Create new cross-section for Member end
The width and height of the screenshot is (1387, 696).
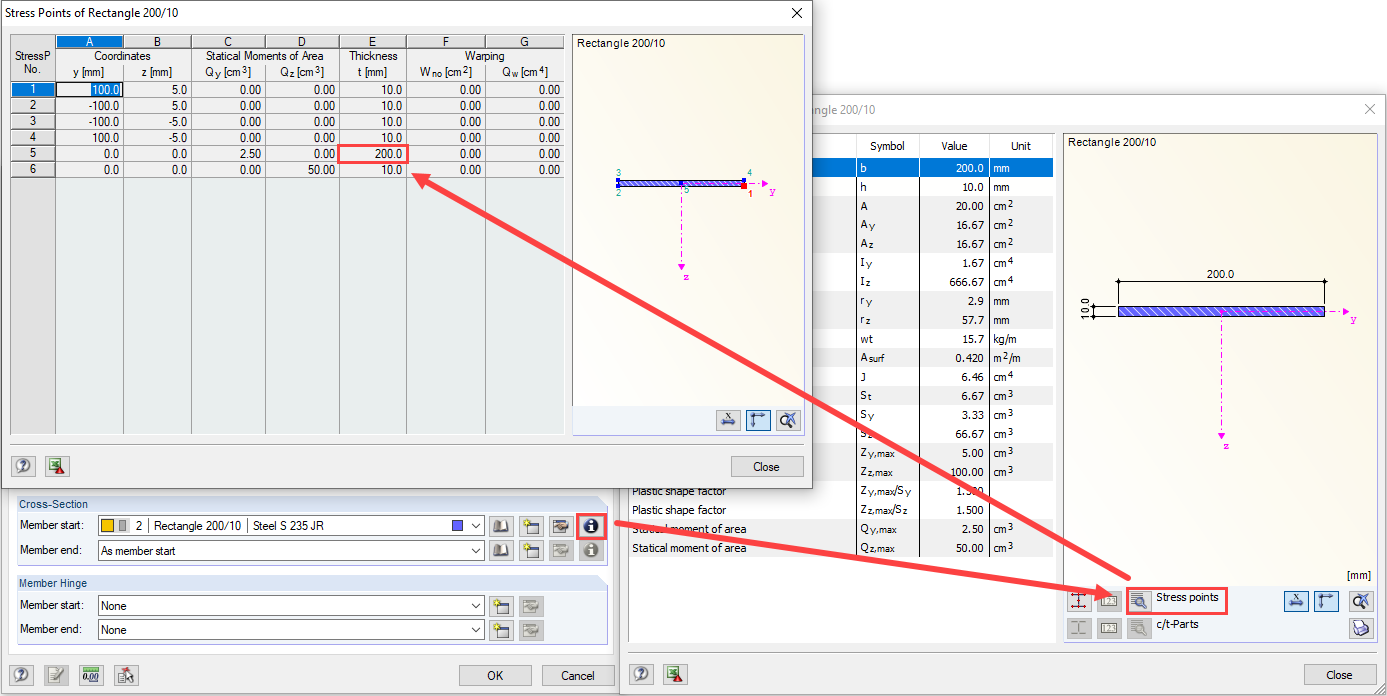pyautogui.click(x=531, y=550)
